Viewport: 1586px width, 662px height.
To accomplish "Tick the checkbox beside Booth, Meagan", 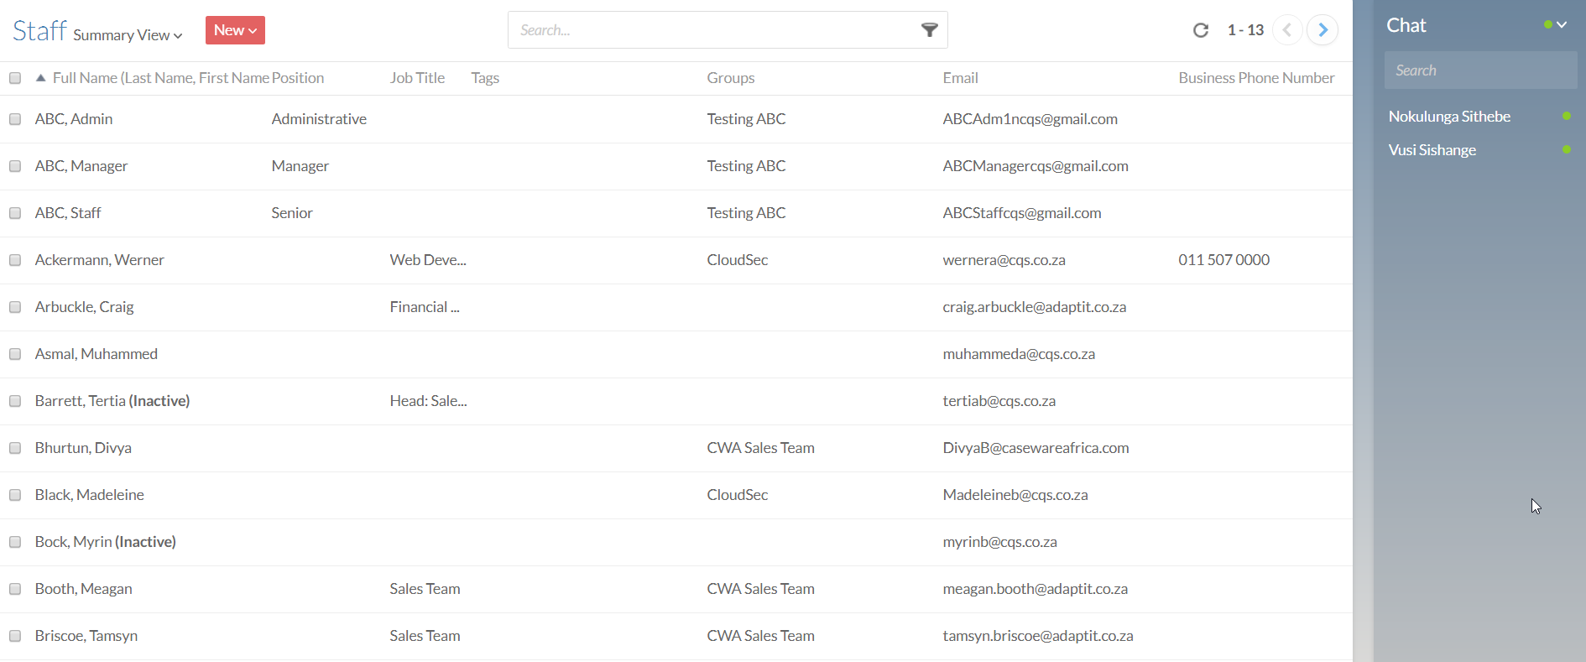I will (x=15, y=589).
